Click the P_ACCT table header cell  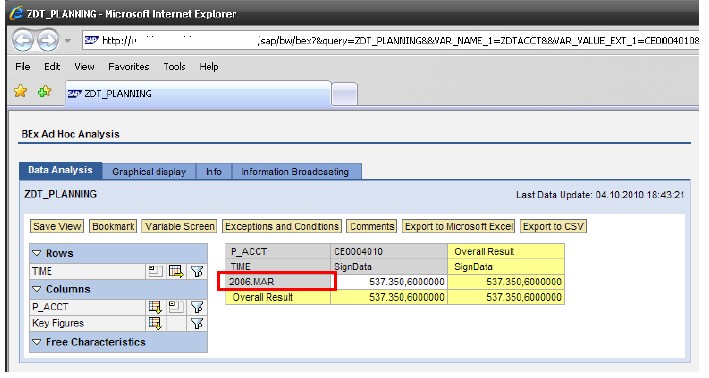278,251
